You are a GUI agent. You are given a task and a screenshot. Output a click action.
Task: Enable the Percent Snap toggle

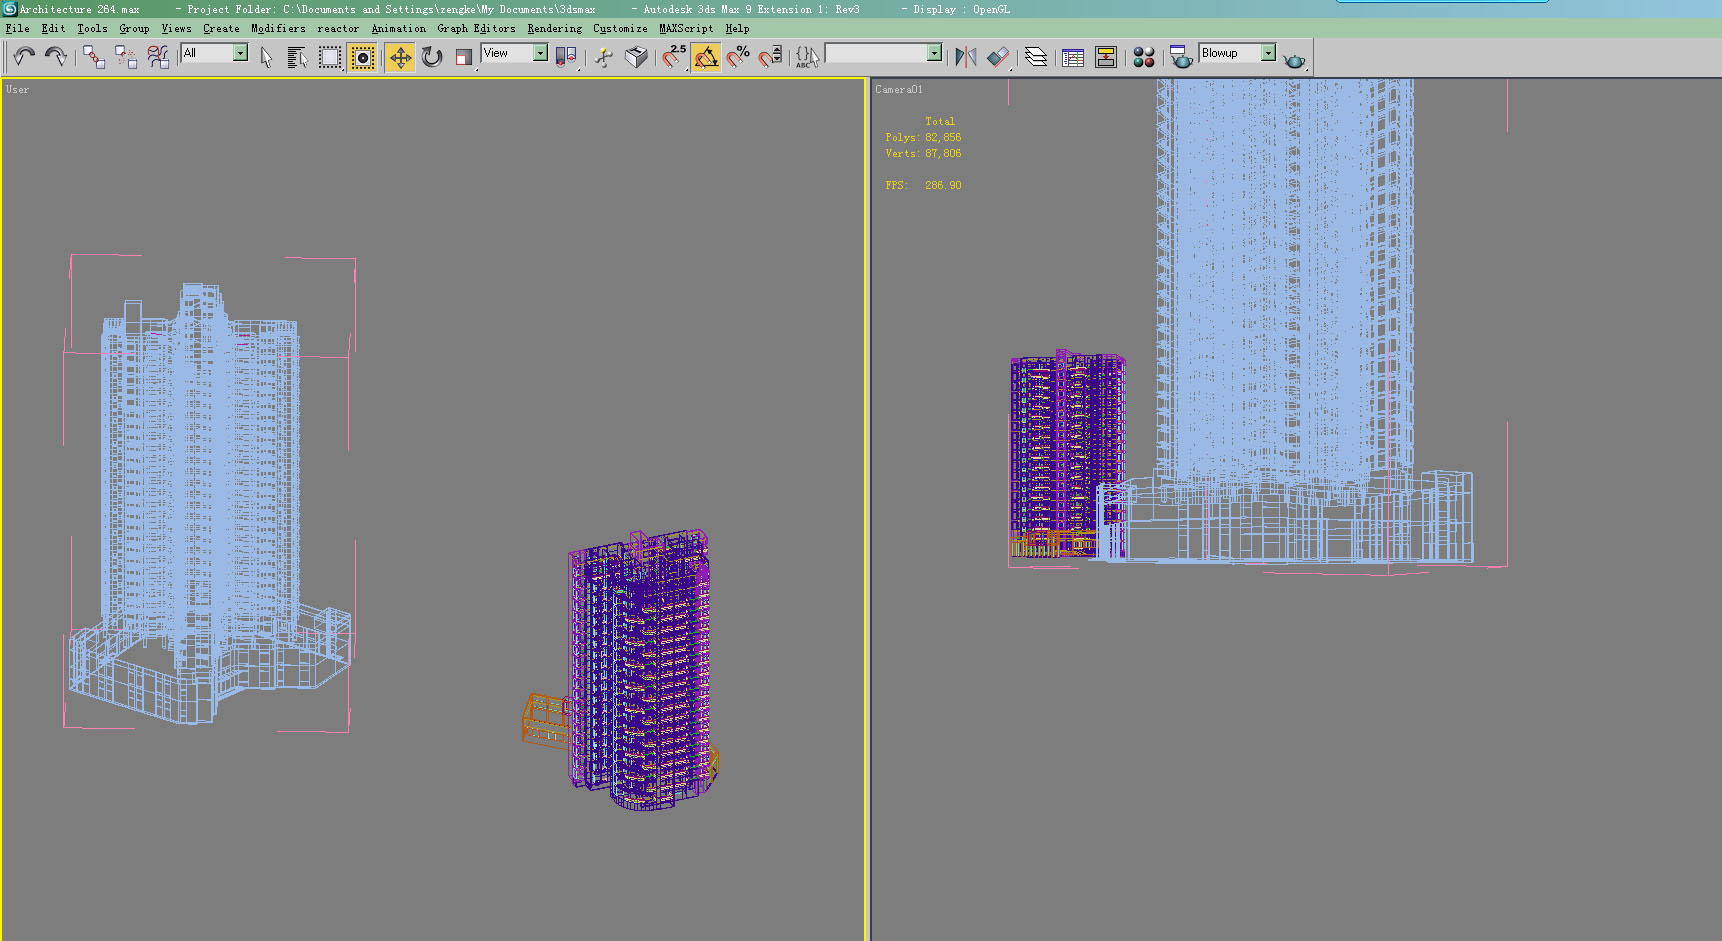coord(739,57)
